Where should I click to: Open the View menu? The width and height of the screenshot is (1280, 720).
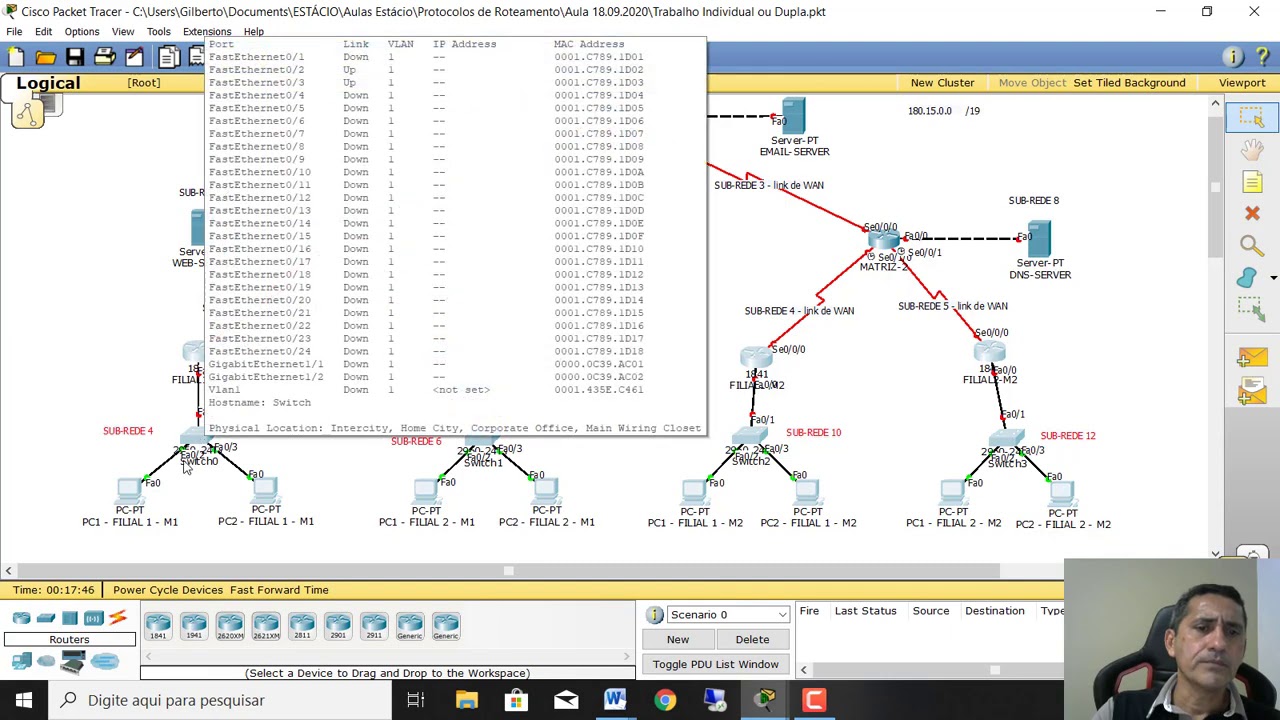pyautogui.click(x=123, y=31)
